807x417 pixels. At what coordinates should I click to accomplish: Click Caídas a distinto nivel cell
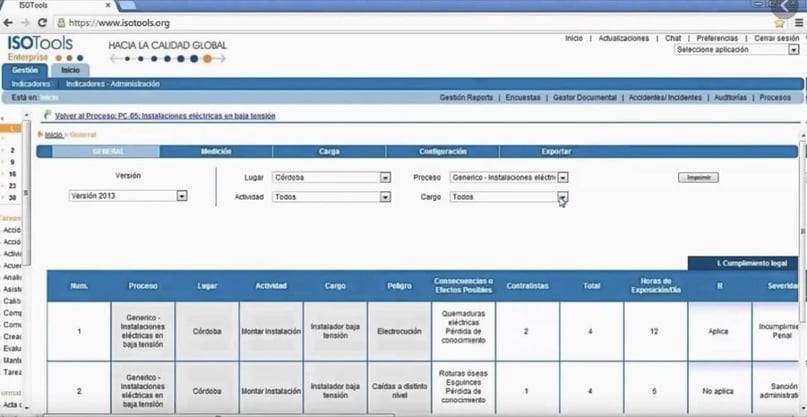click(x=399, y=391)
